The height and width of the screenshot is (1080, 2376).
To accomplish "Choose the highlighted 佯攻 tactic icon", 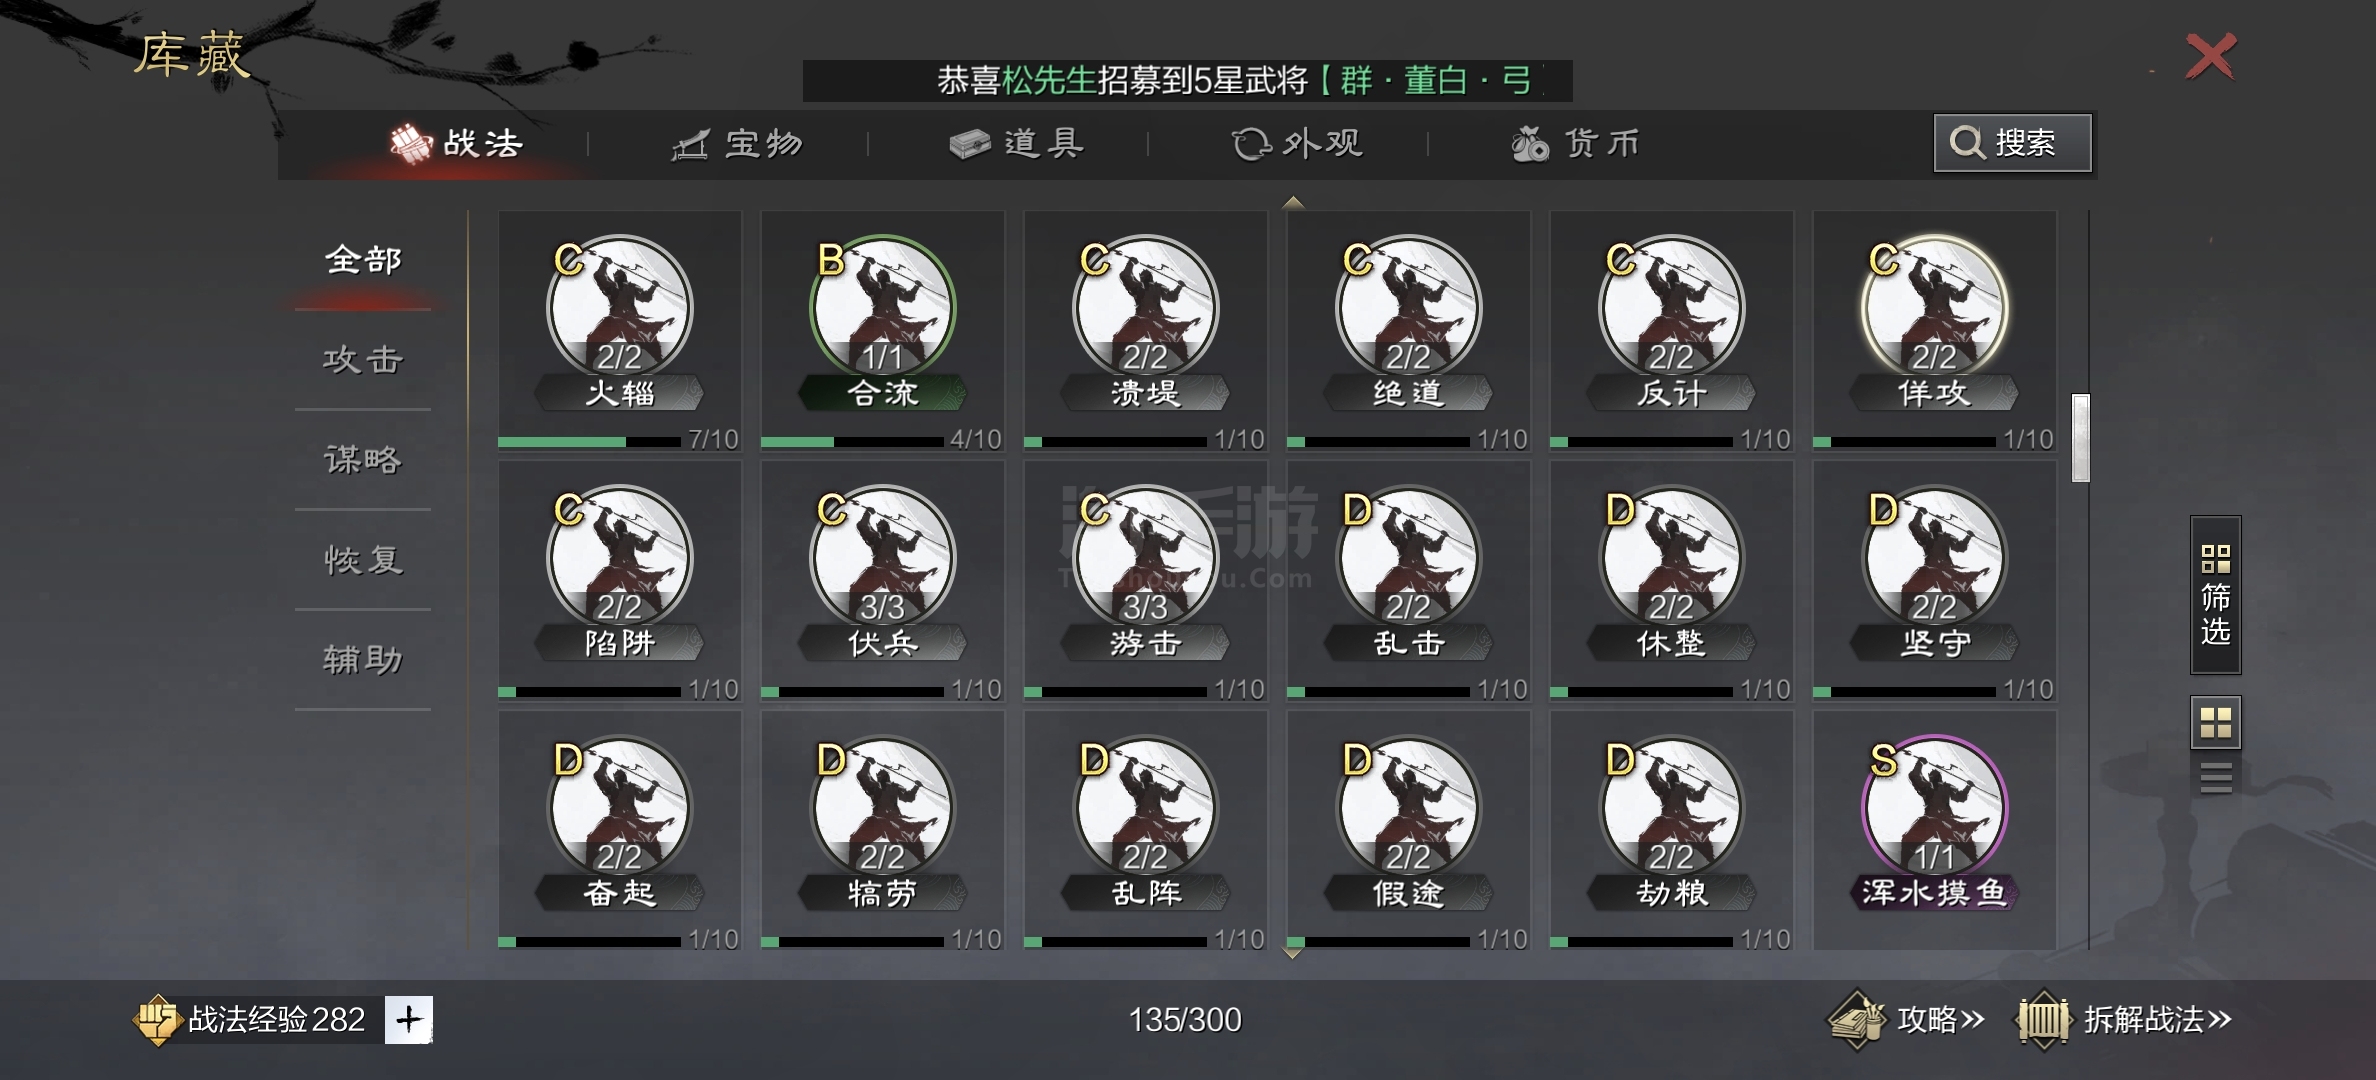I will [1934, 310].
